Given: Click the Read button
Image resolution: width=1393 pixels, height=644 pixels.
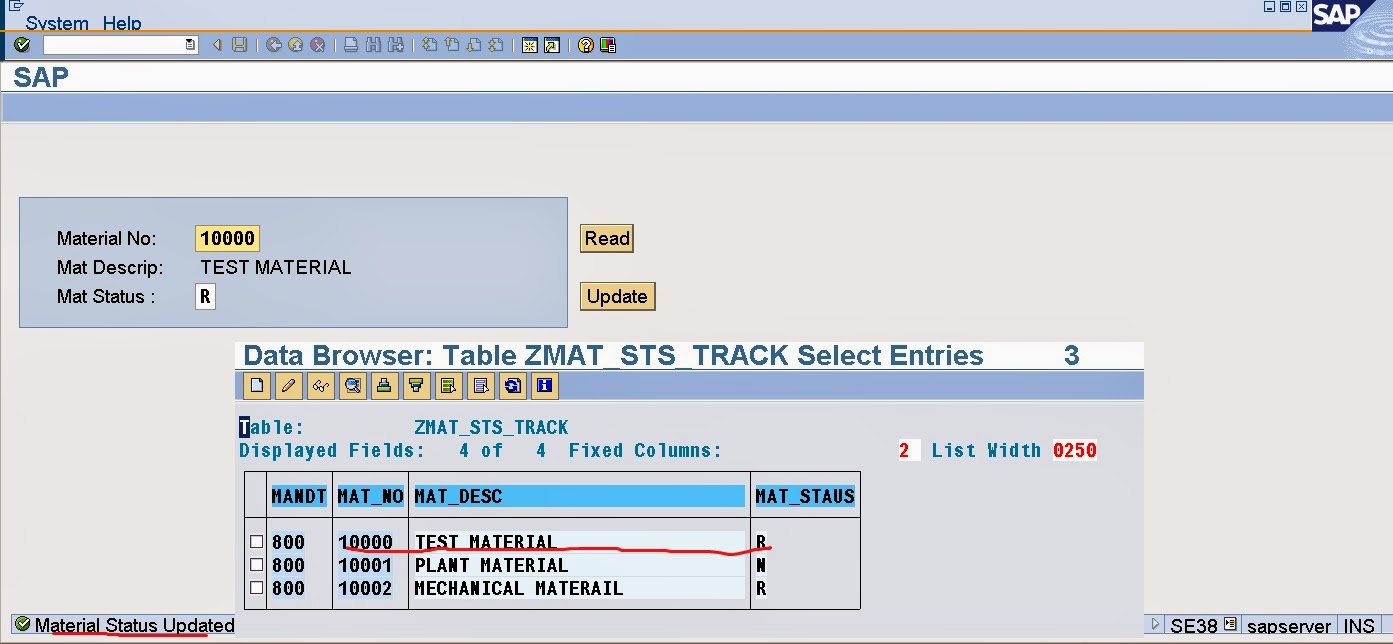Looking at the screenshot, I should pyautogui.click(x=606, y=238).
